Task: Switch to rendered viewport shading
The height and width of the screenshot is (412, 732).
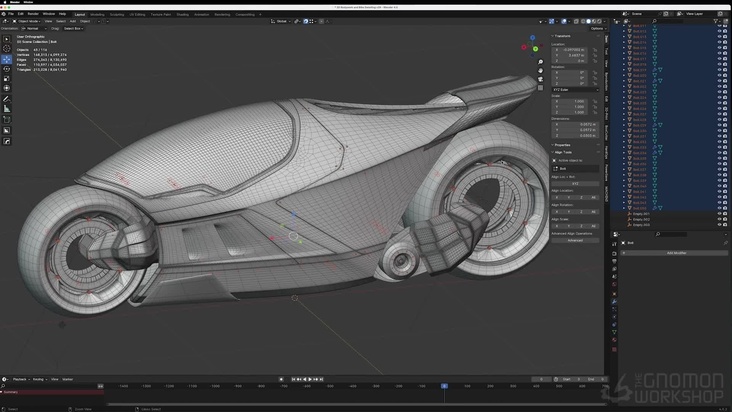Action: 599,21
